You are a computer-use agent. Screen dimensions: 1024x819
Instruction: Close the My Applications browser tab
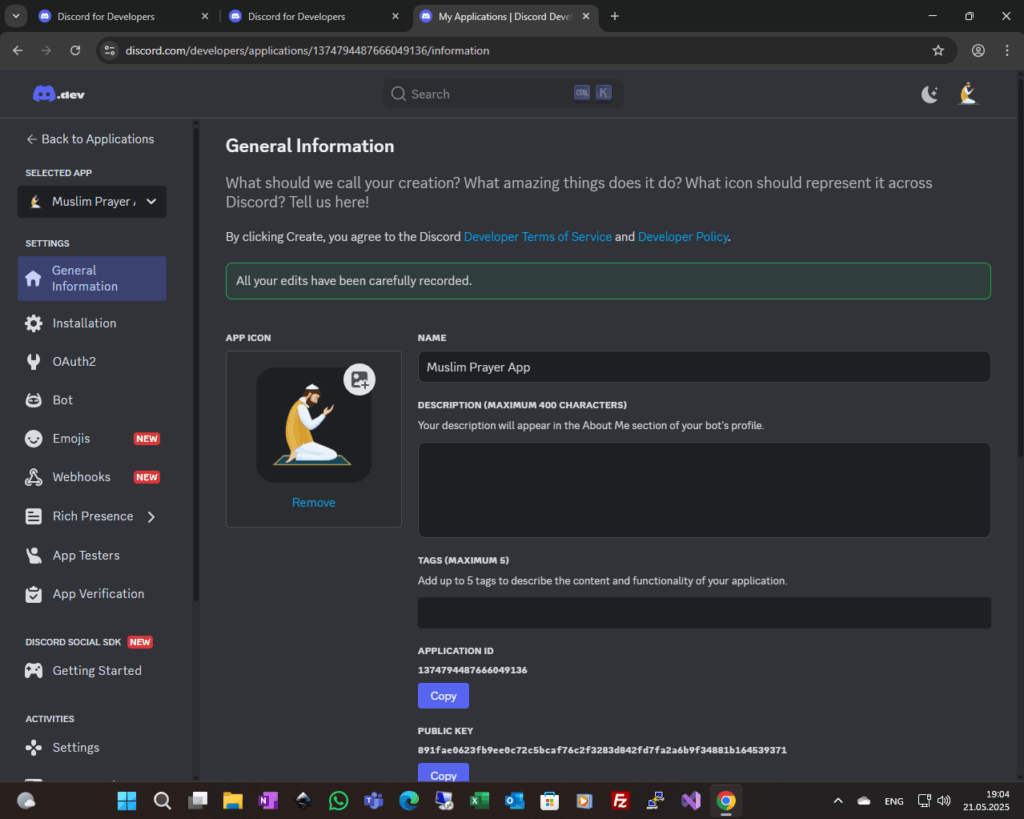[586, 16]
